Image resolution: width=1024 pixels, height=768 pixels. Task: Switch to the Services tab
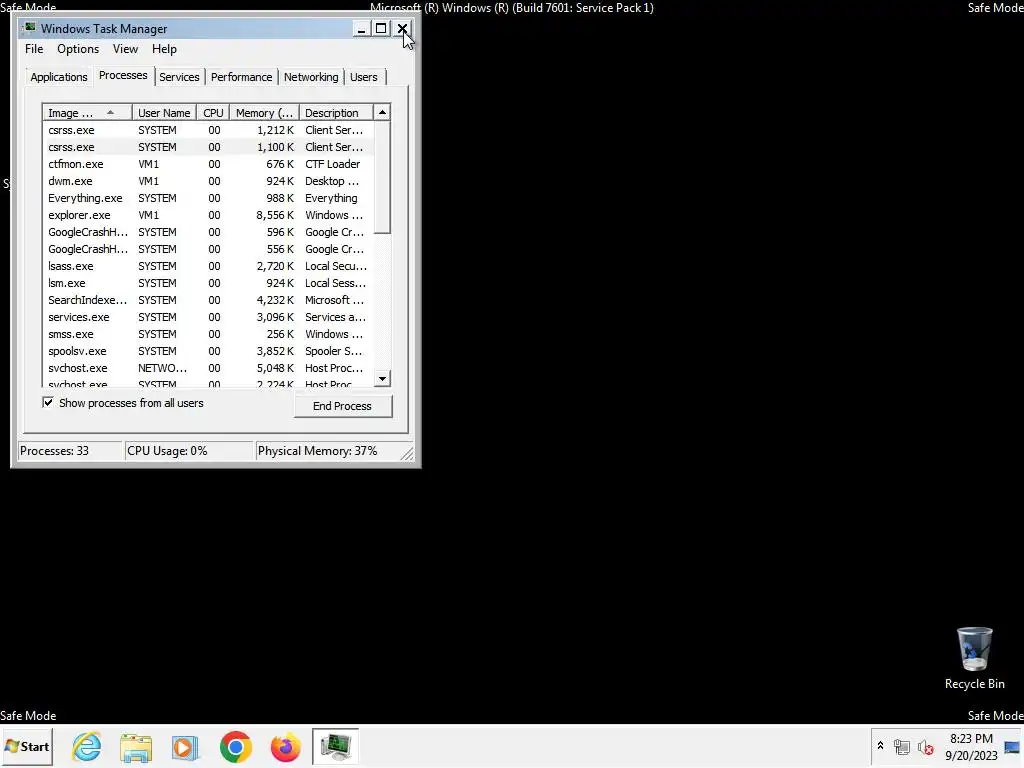coord(179,77)
